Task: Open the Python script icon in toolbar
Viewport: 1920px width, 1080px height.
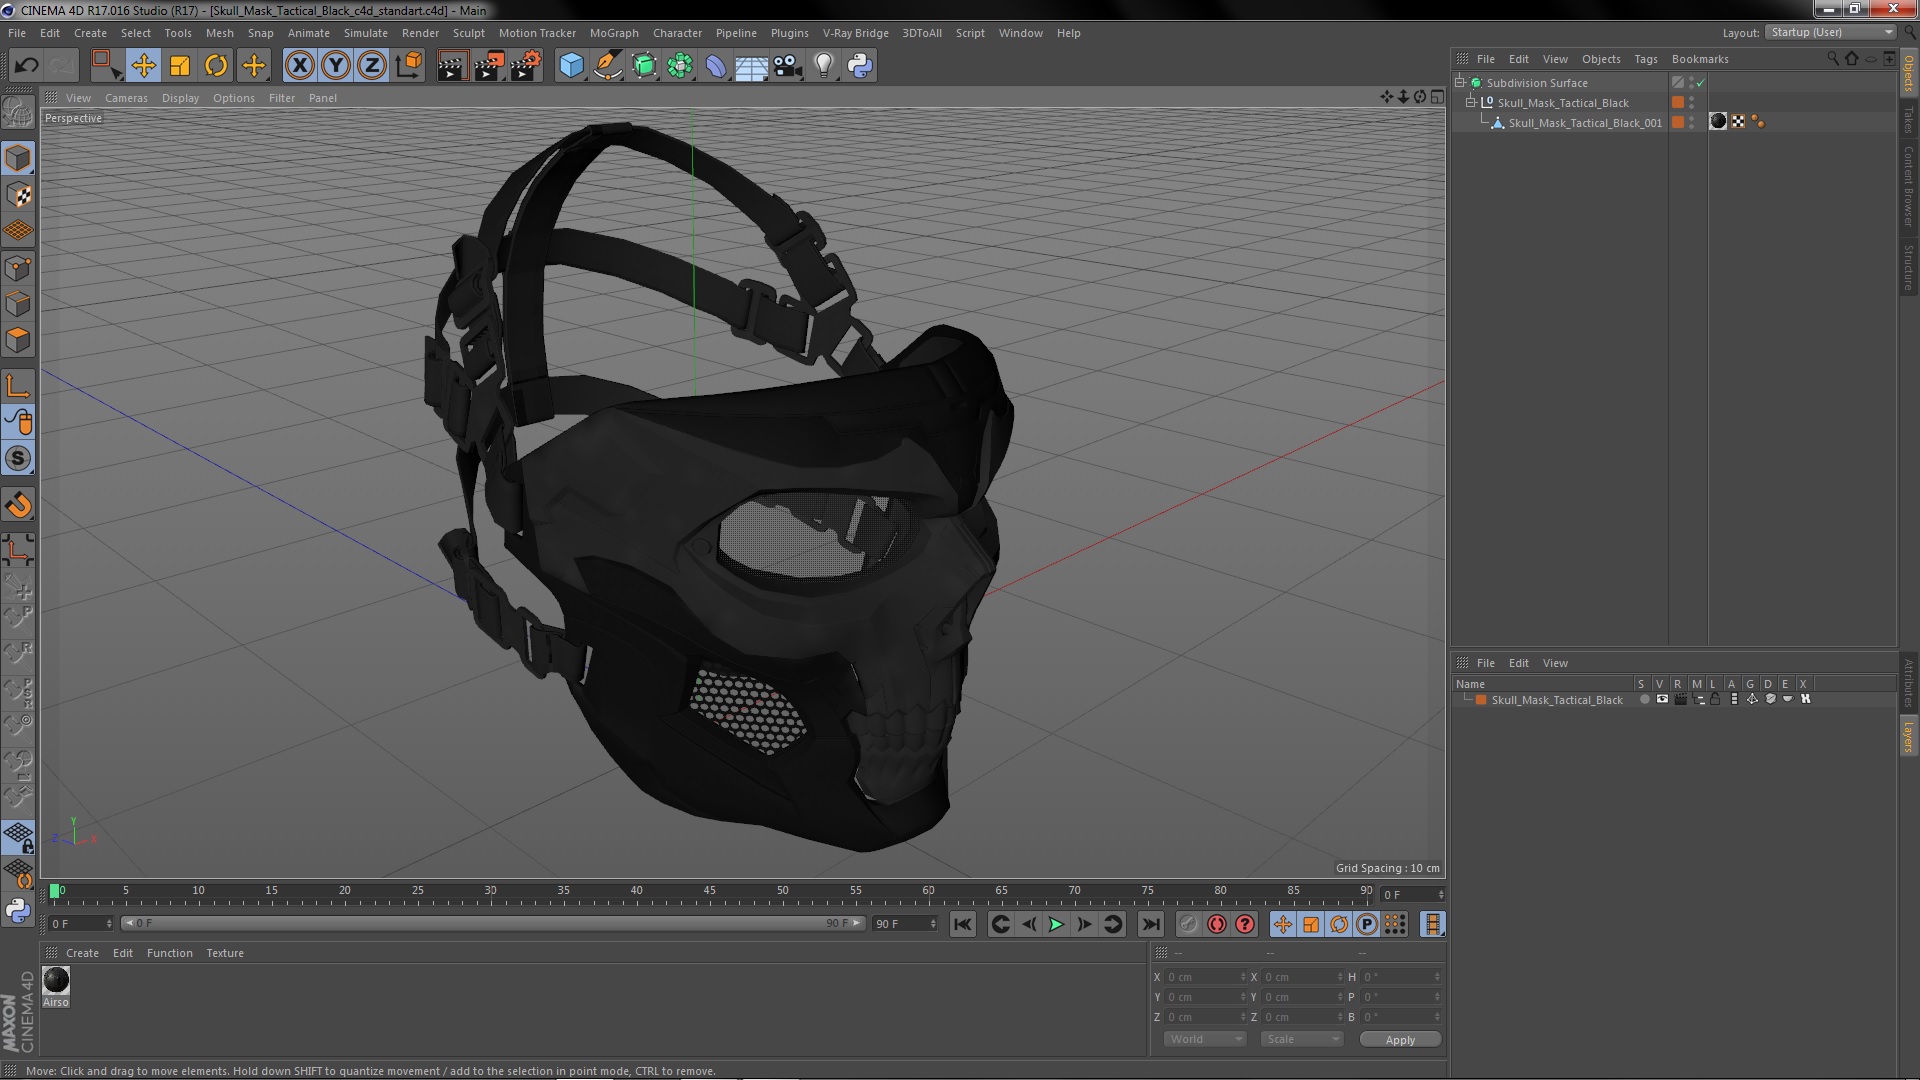Action: (x=860, y=66)
